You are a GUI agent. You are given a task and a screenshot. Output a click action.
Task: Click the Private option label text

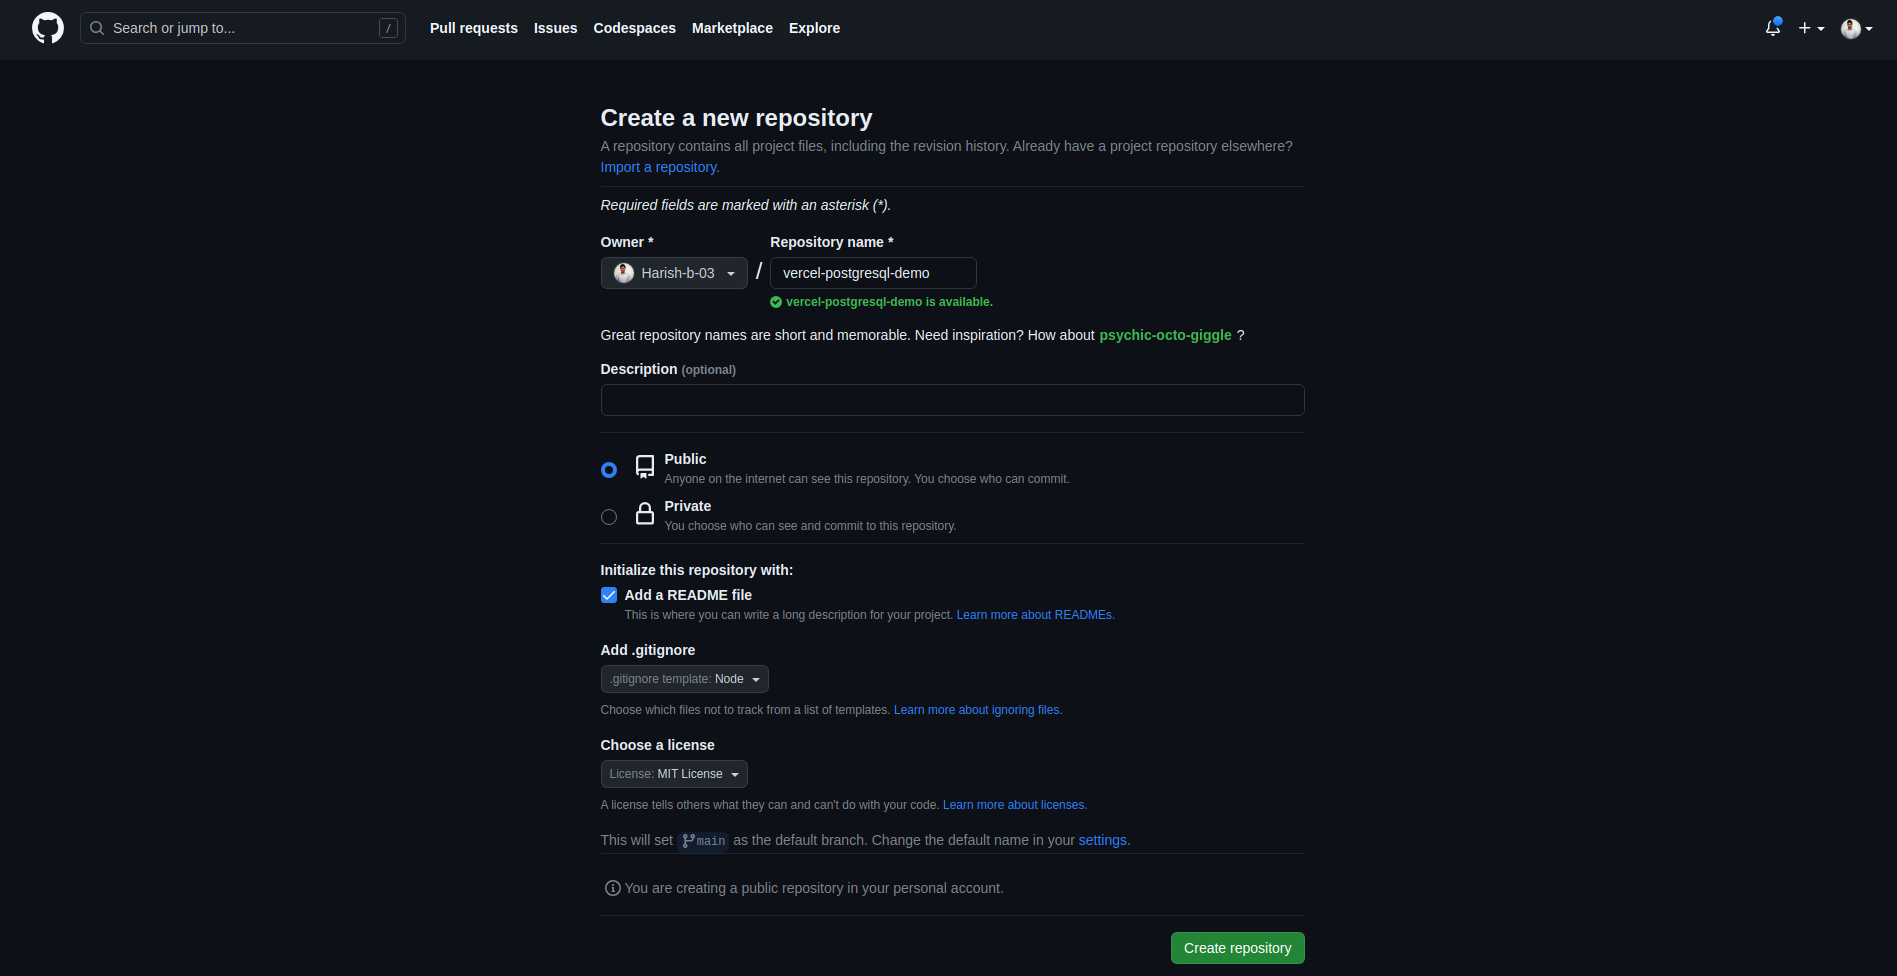pos(688,506)
